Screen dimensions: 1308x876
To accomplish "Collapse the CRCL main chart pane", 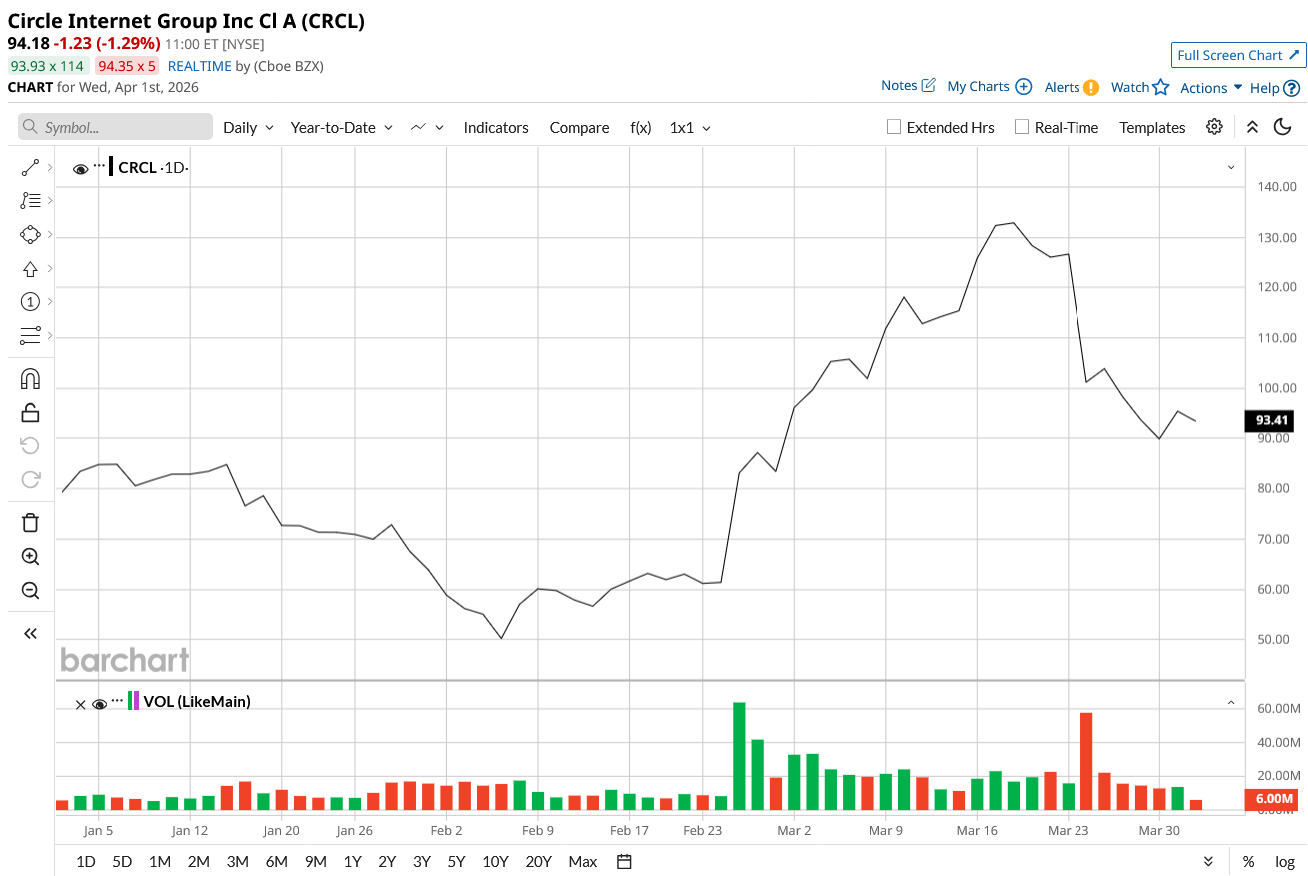I will (1231, 167).
